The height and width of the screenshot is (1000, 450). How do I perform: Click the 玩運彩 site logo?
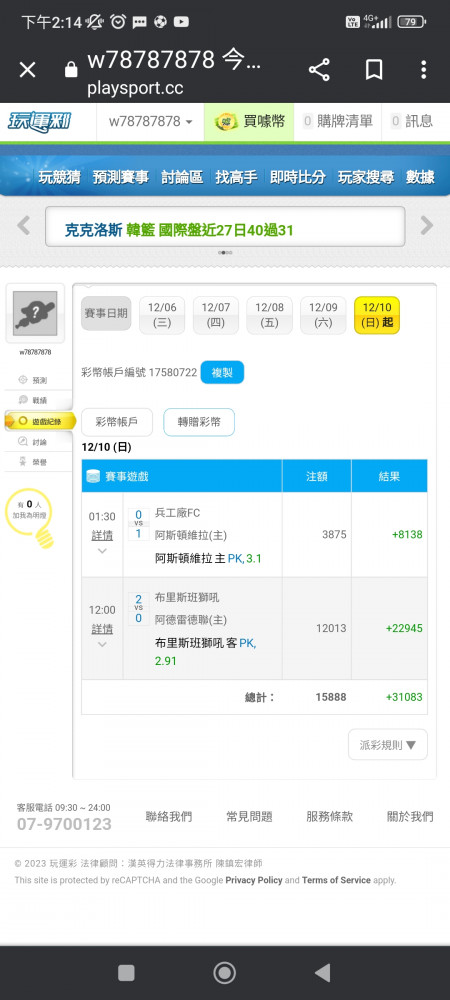click(40, 121)
